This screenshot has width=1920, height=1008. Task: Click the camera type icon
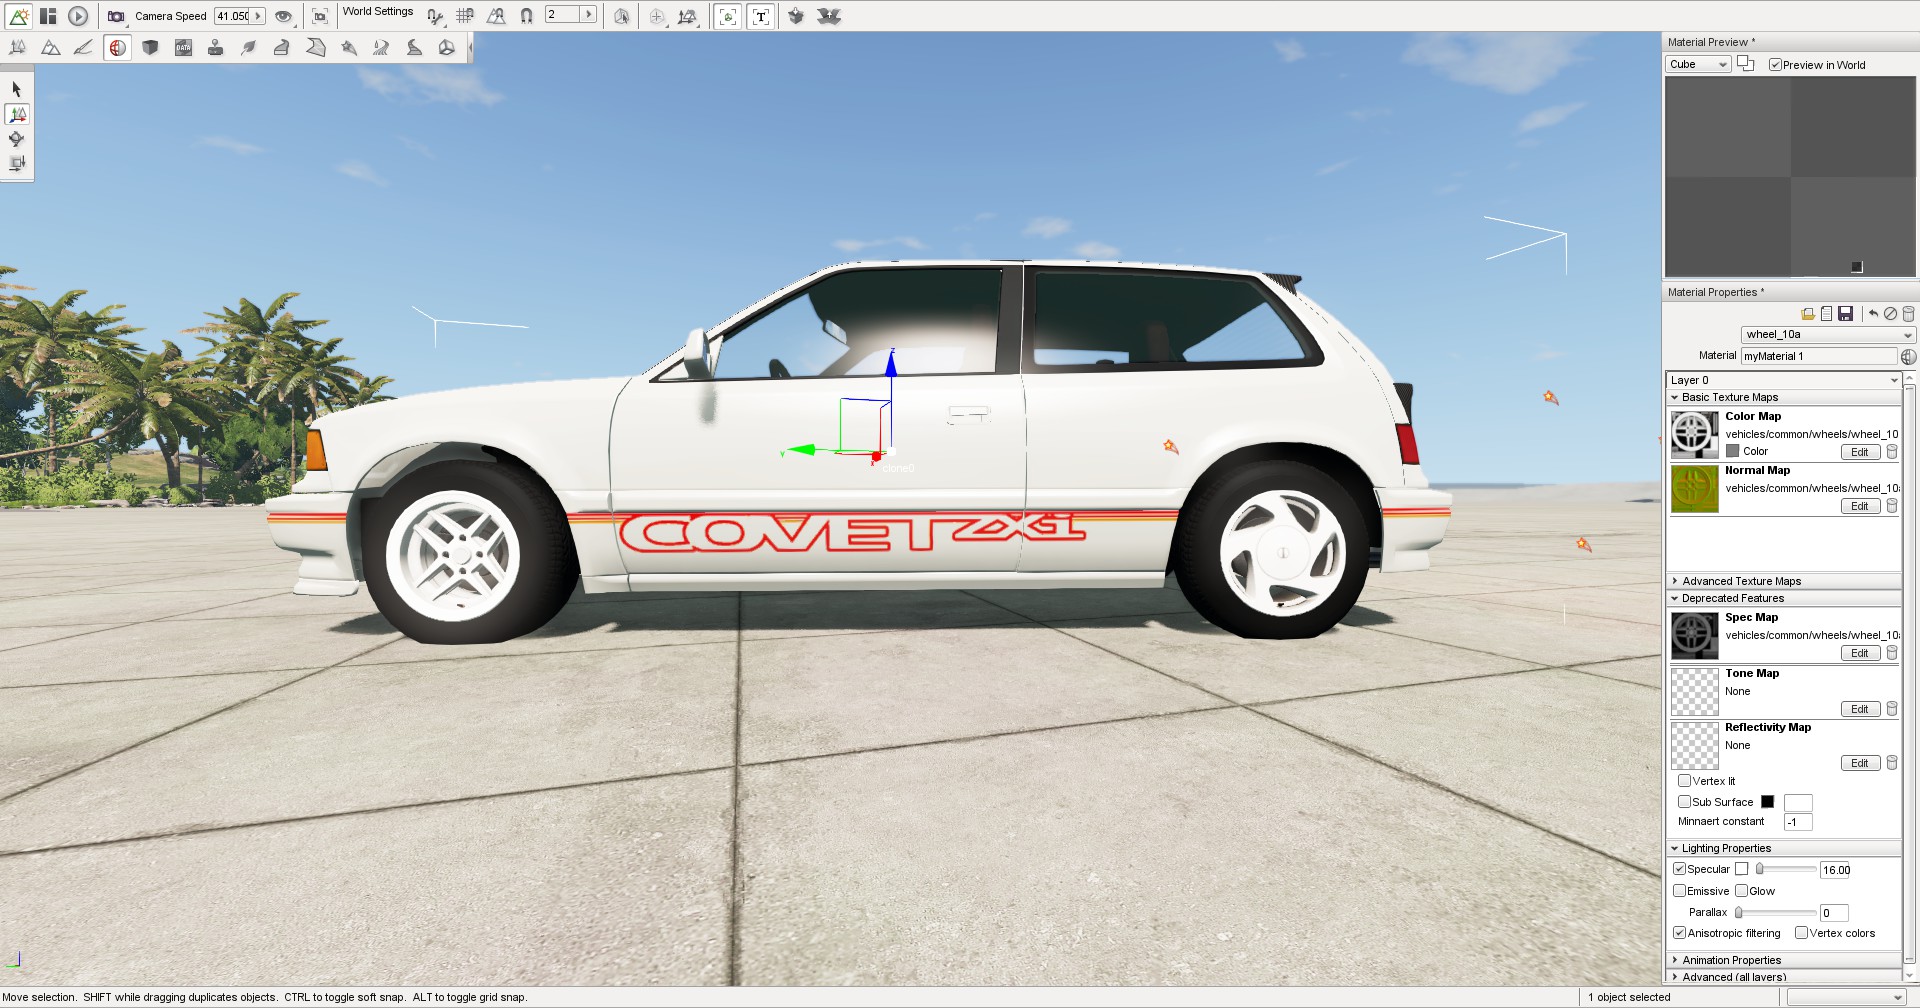(116, 16)
